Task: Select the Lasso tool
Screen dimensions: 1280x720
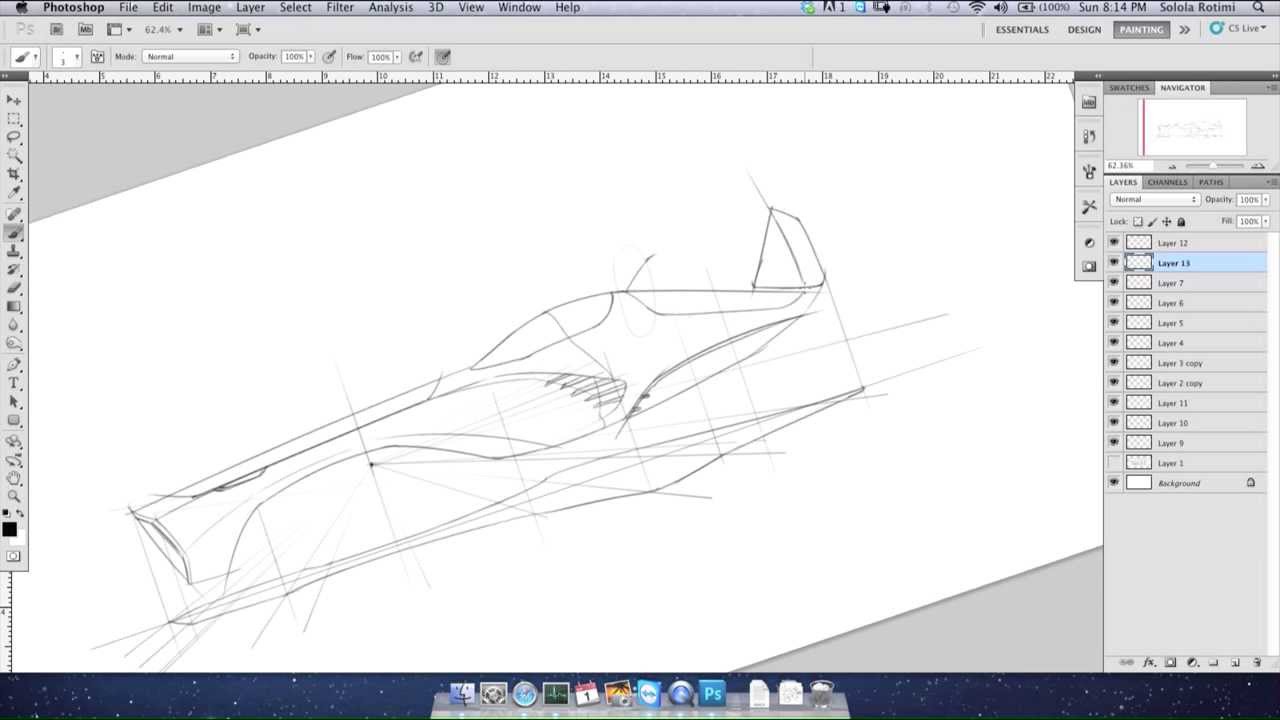Action: point(14,137)
